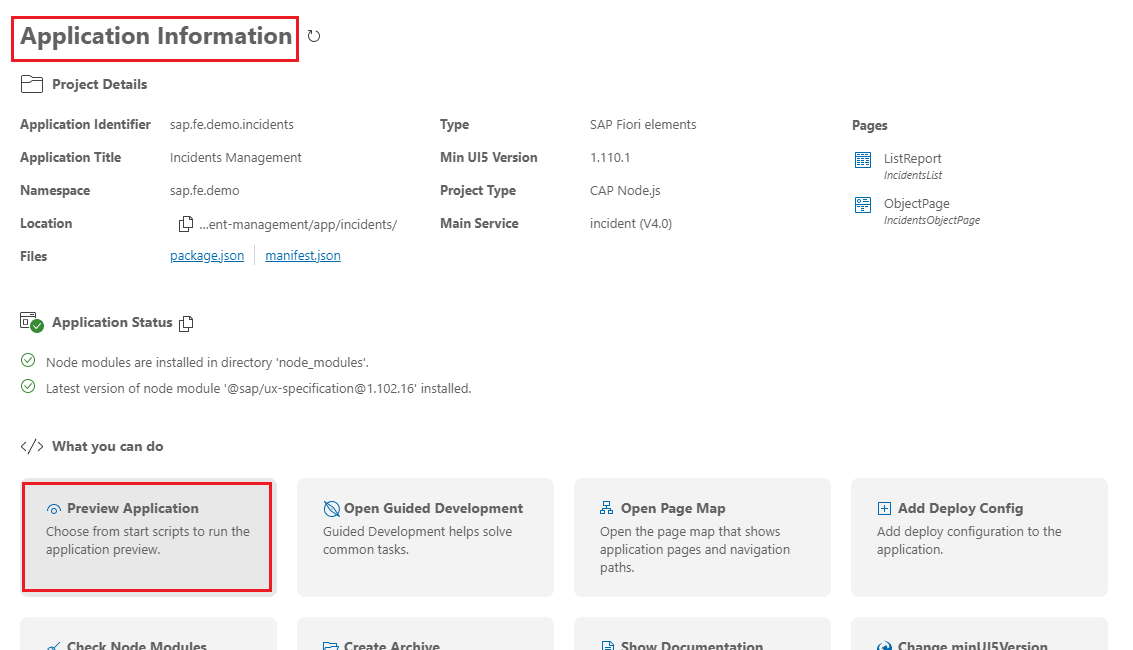The image size is (1133, 650).
Task: Click main service value incident (V4.0)
Action: [631, 224]
